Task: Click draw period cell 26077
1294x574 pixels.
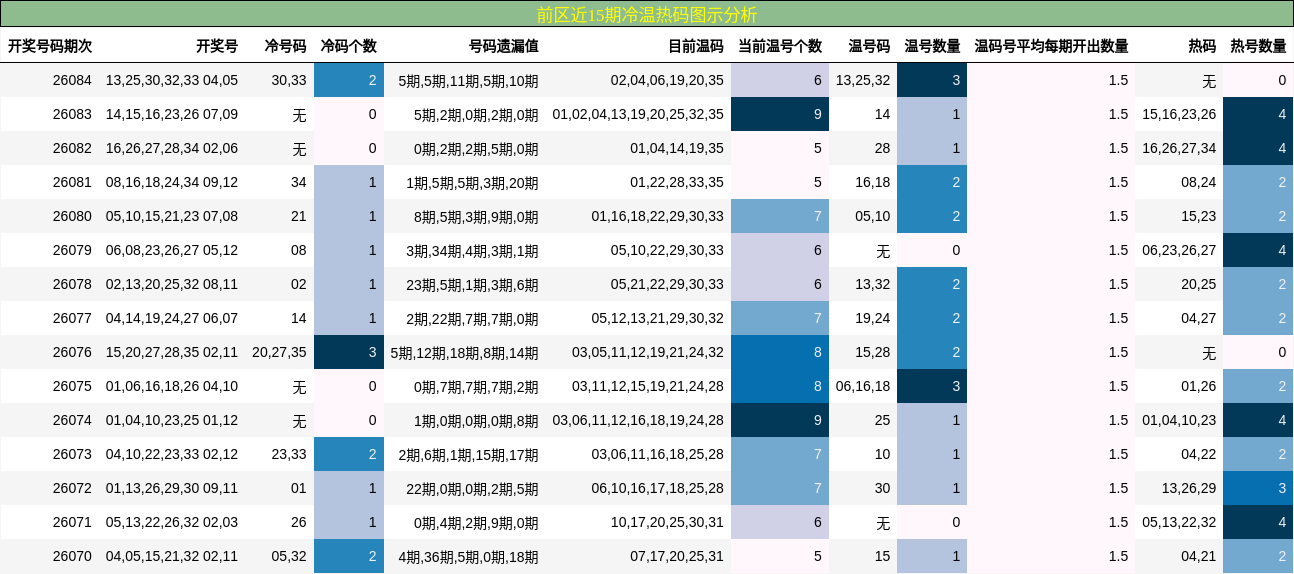Action: pos(72,318)
